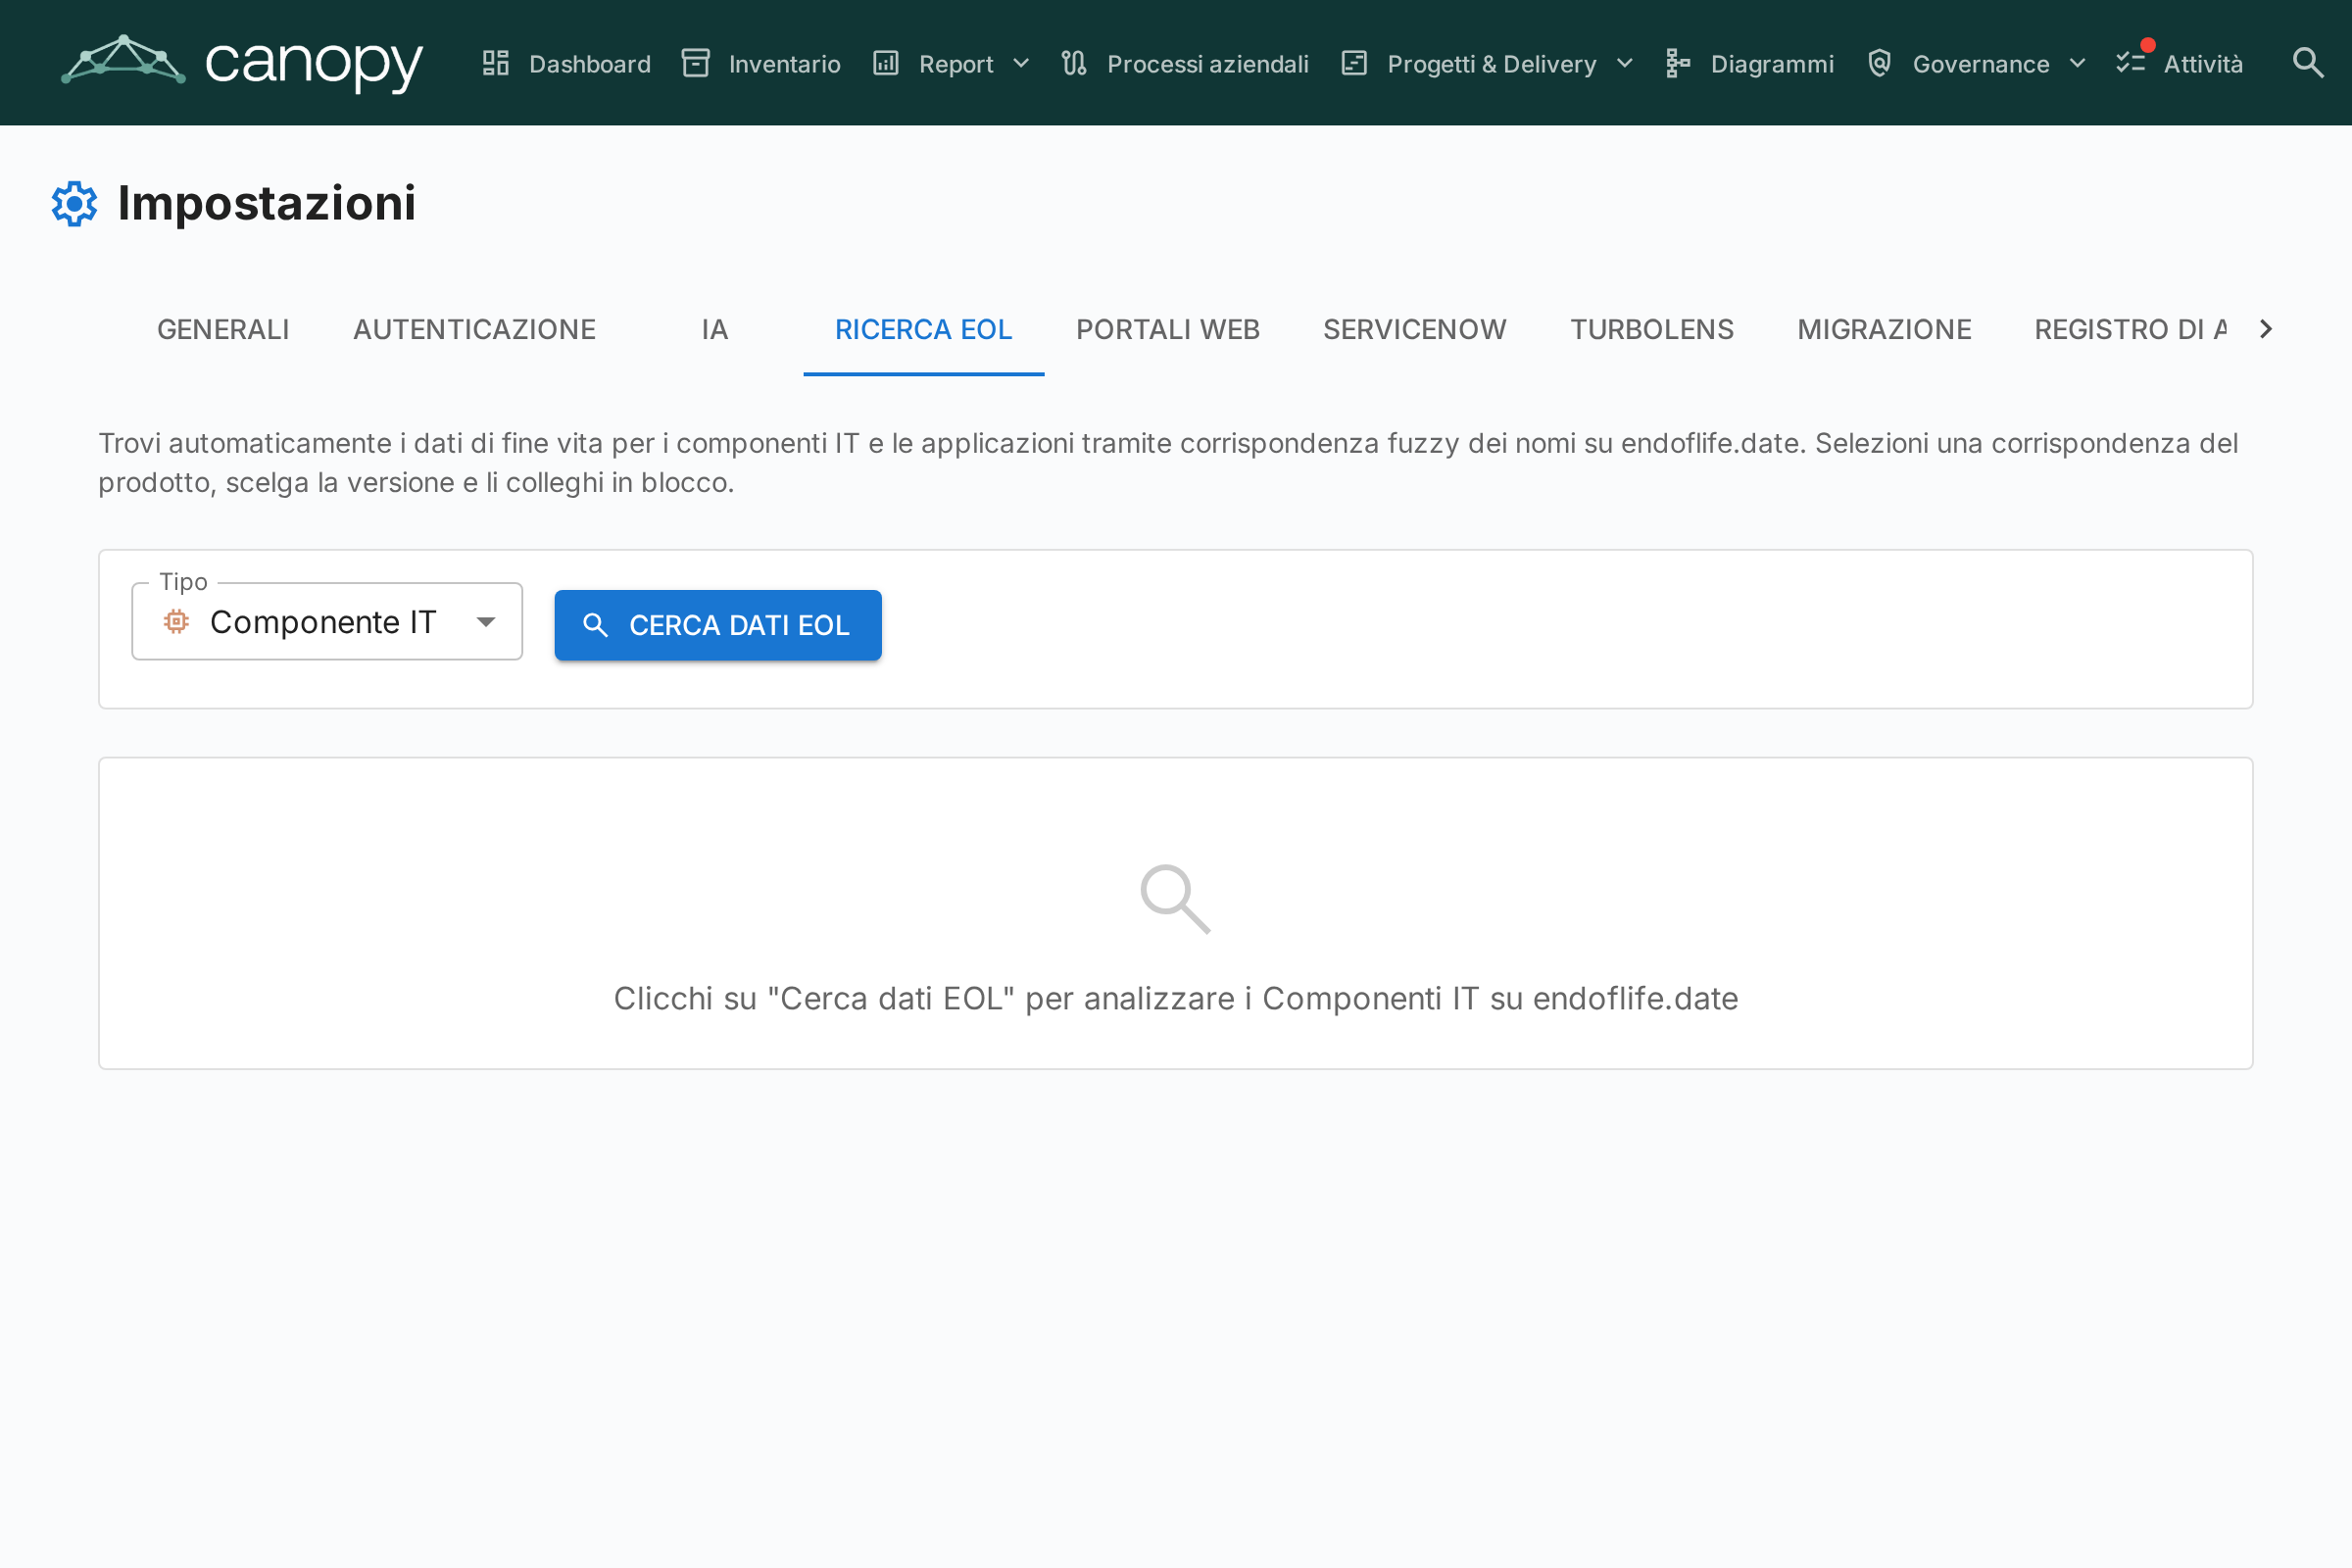Viewport: 2352px width, 1568px height.
Task: Open the Migrazione tab
Action: click(x=1884, y=329)
